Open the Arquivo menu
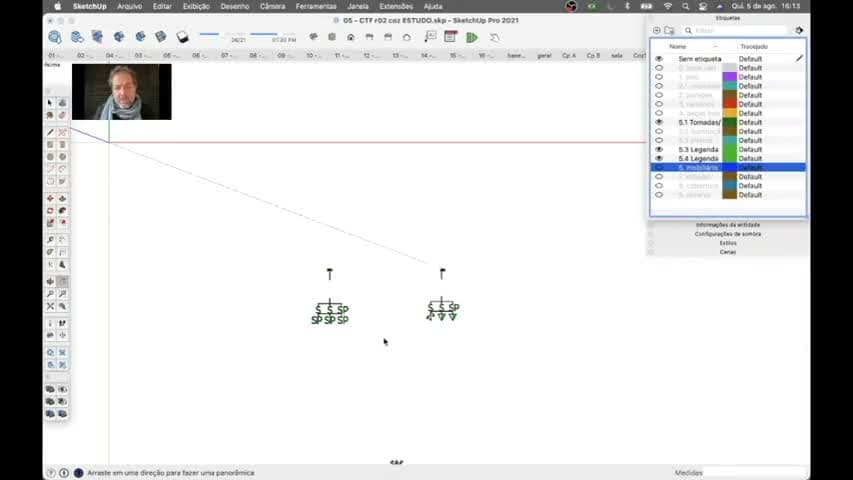The height and width of the screenshot is (480, 853). [129, 7]
